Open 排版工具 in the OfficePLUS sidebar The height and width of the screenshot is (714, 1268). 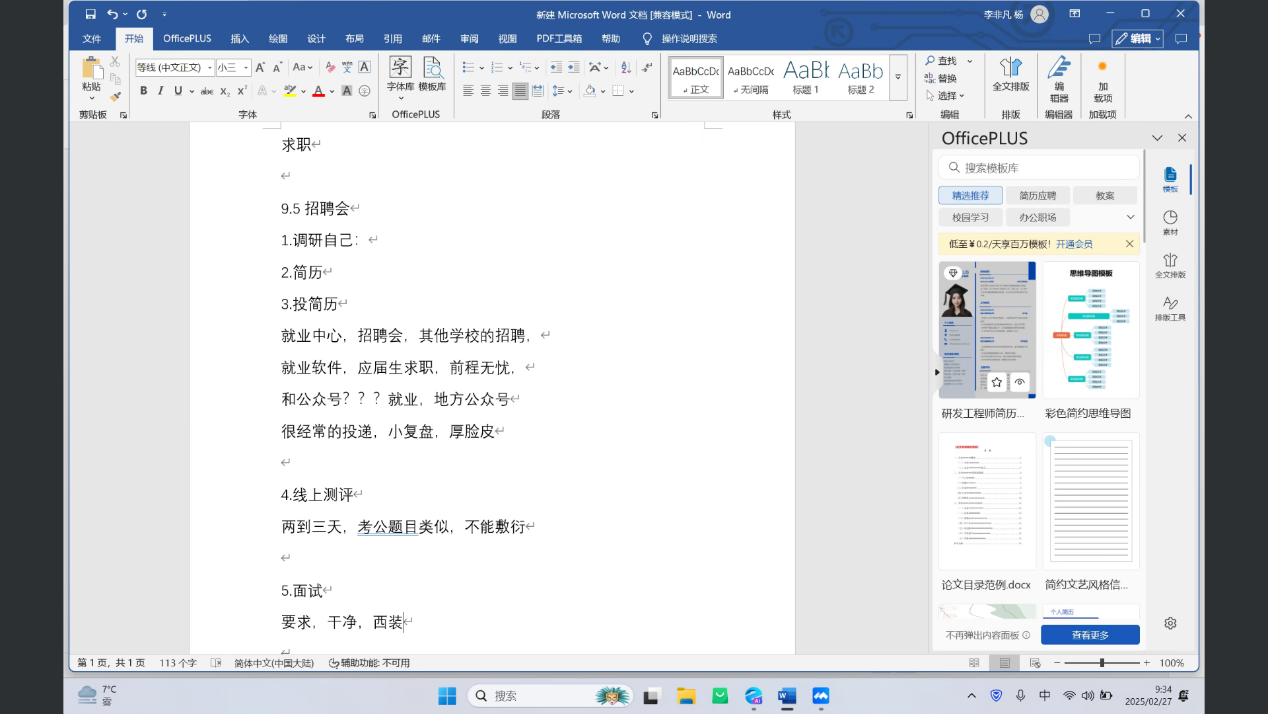click(1170, 308)
